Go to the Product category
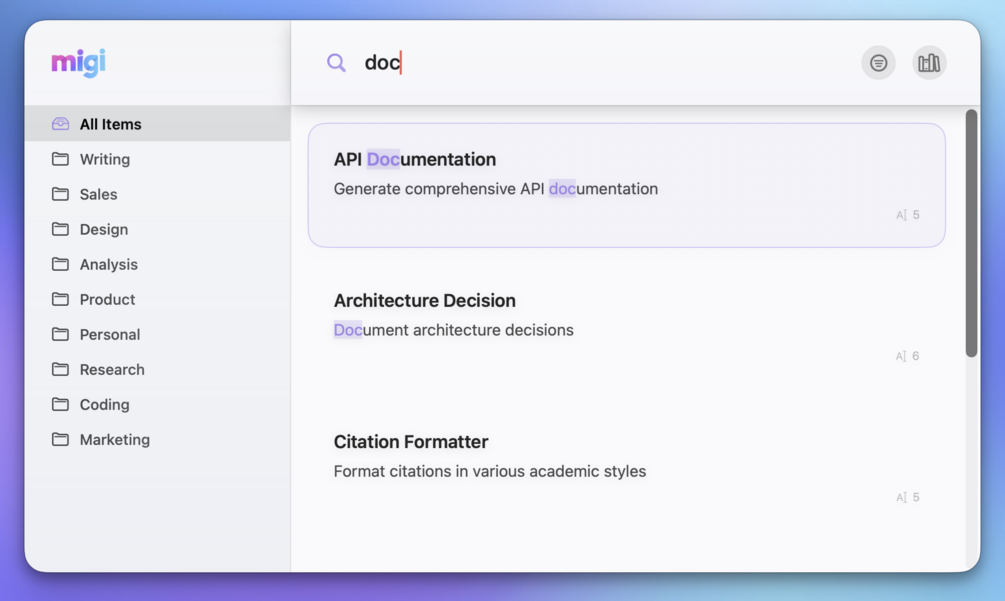The image size is (1005, 601). tap(107, 299)
